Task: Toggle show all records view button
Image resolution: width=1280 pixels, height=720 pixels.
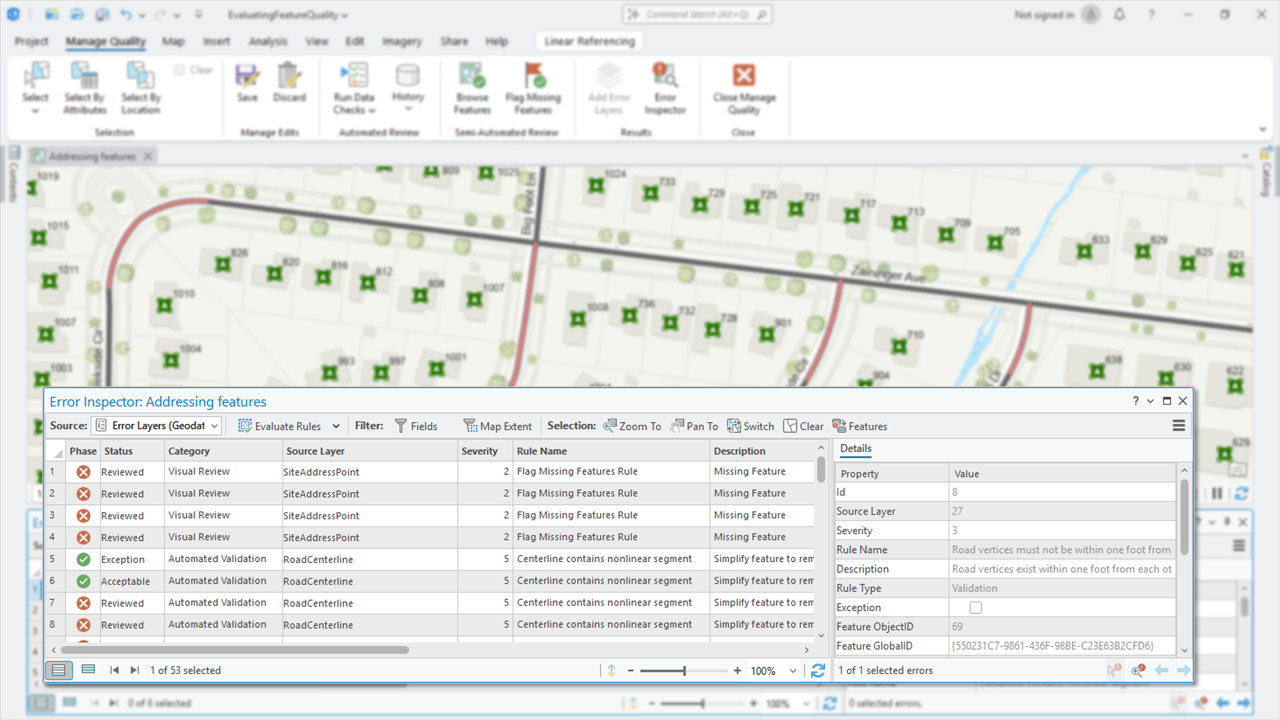Action: click(60, 670)
